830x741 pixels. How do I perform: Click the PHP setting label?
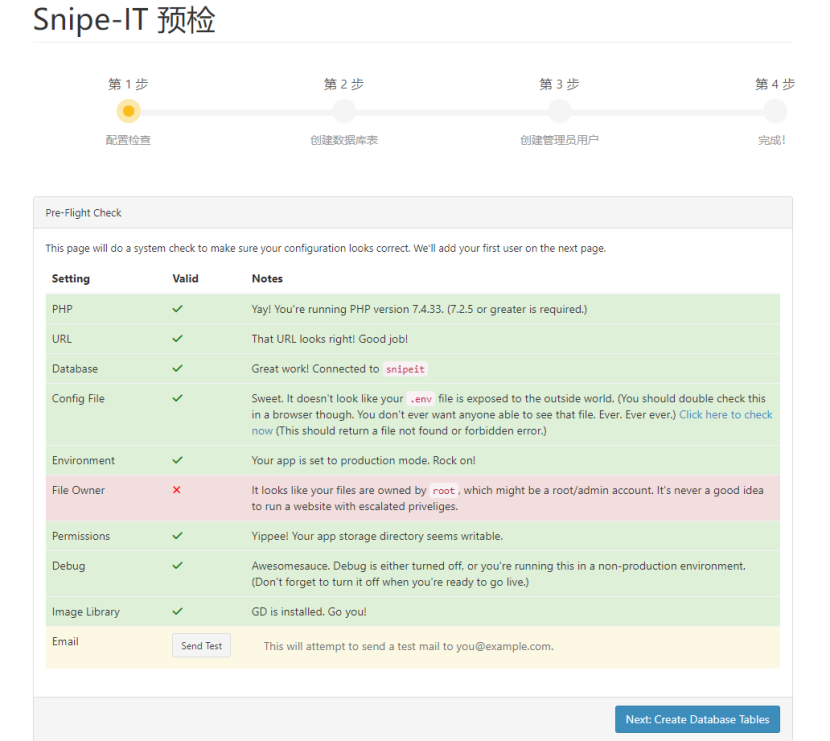coord(62,309)
